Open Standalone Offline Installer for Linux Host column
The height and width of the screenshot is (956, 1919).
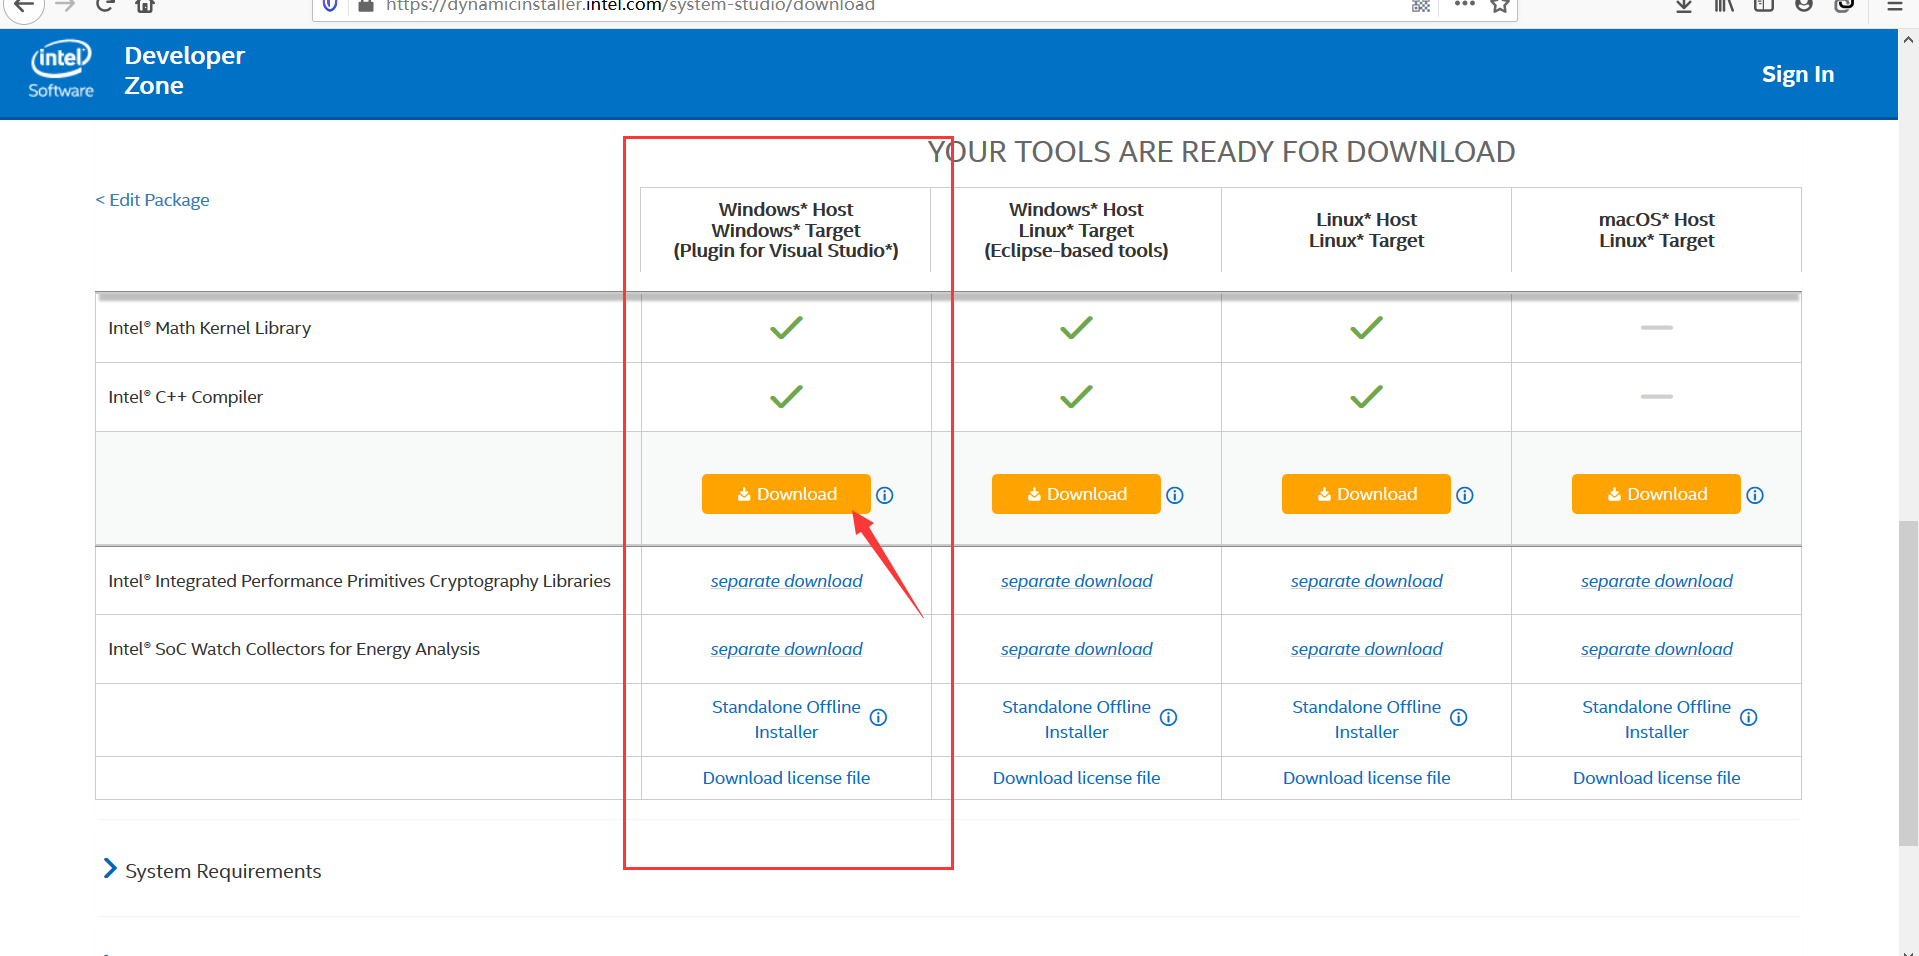tap(1366, 719)
